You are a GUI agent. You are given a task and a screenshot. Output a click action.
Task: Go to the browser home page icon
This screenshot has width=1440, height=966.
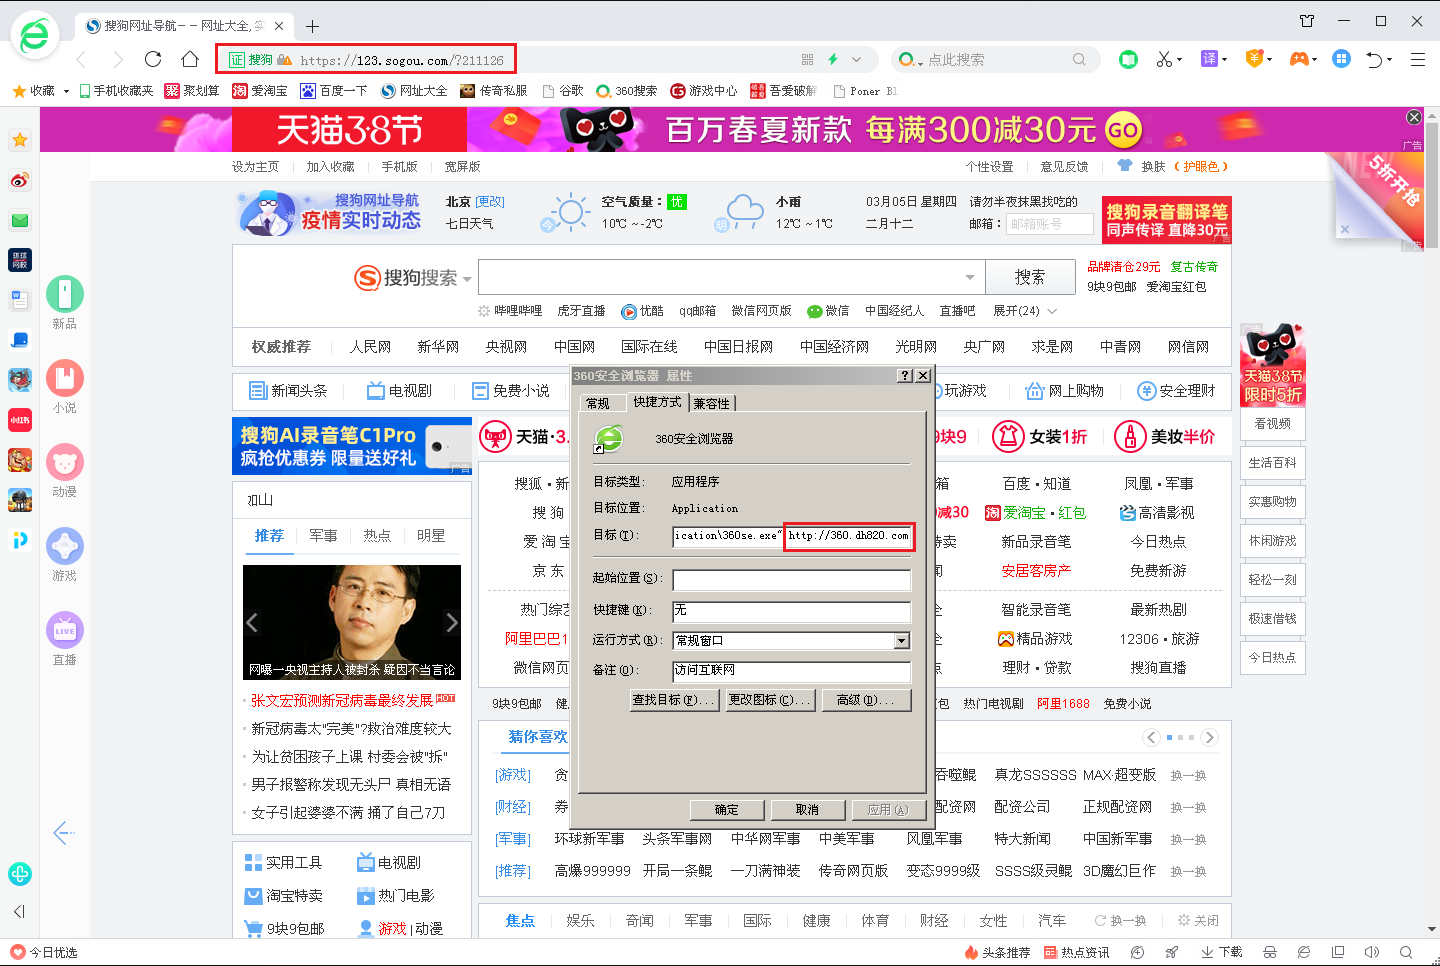click(x=190, y=59)
